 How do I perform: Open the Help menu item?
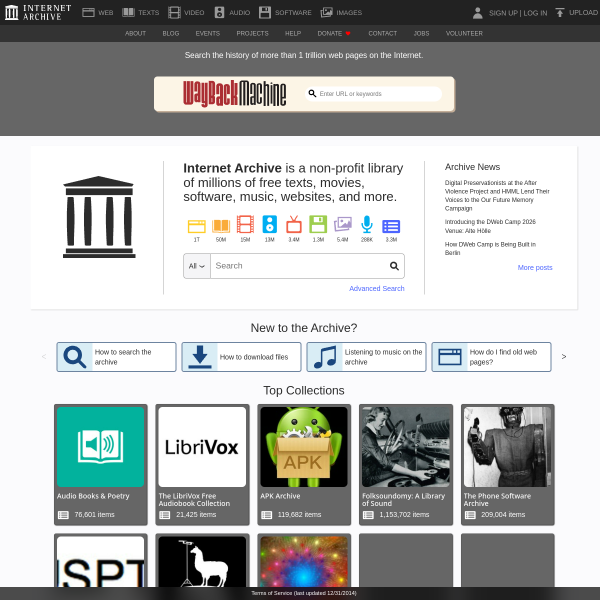[293, 33]
